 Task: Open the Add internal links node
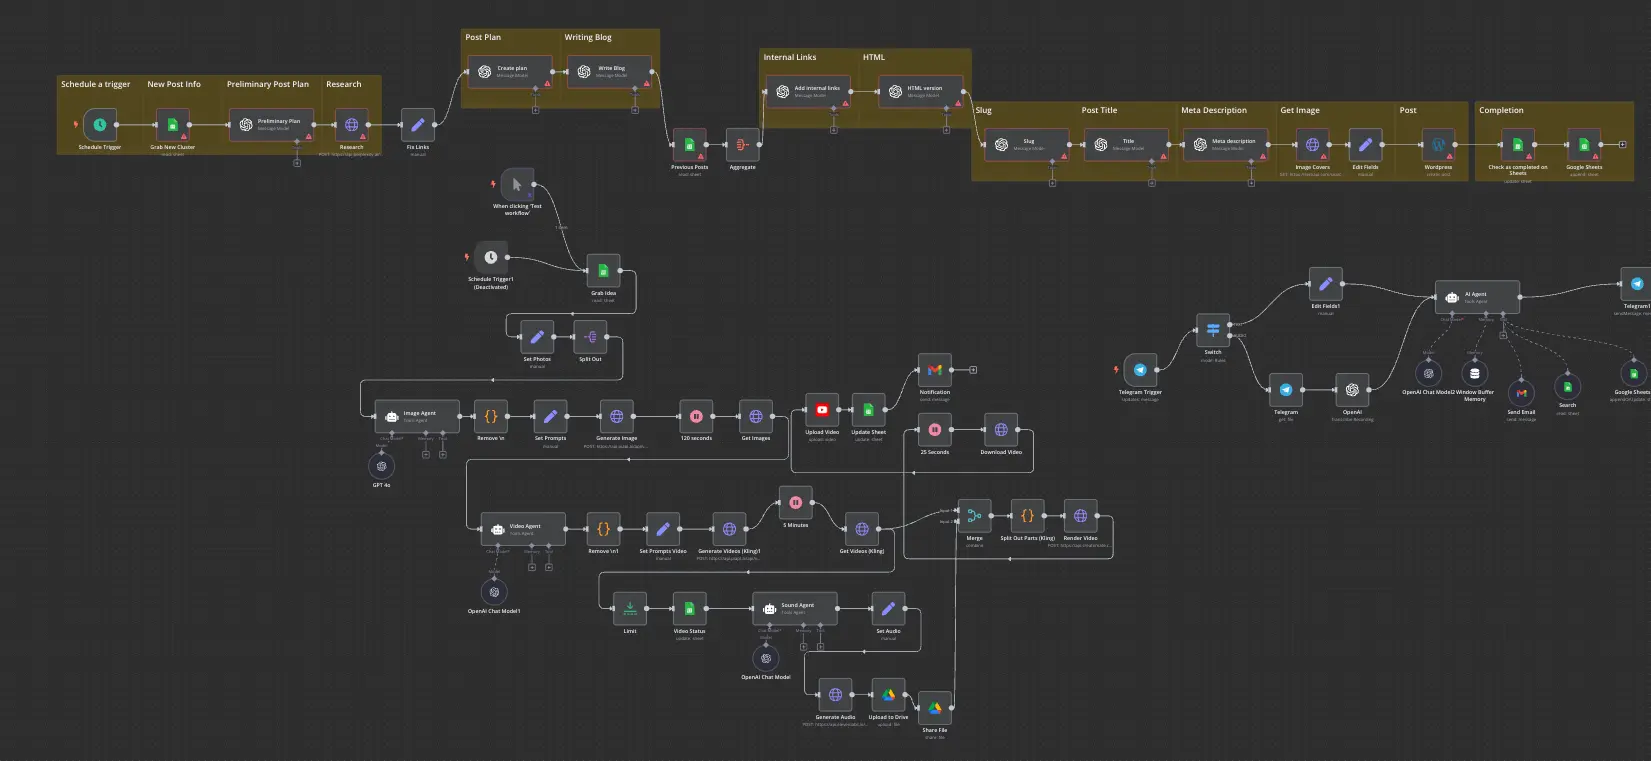808,92
